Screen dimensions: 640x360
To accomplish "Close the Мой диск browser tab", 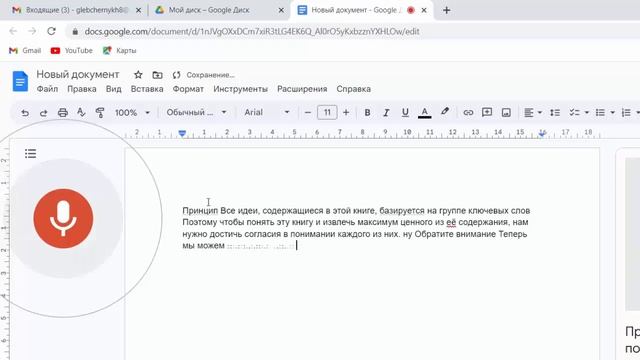I will [x=281, y=11].
